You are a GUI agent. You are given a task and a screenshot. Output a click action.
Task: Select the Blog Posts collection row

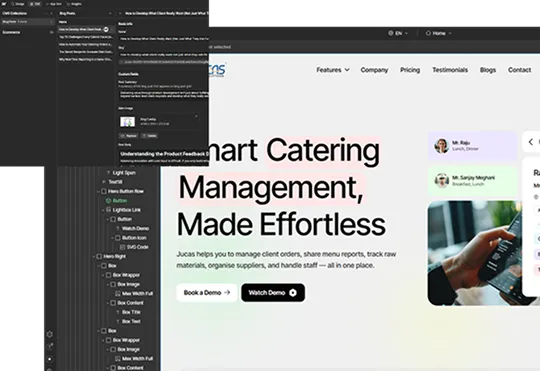tap(28, 22)
